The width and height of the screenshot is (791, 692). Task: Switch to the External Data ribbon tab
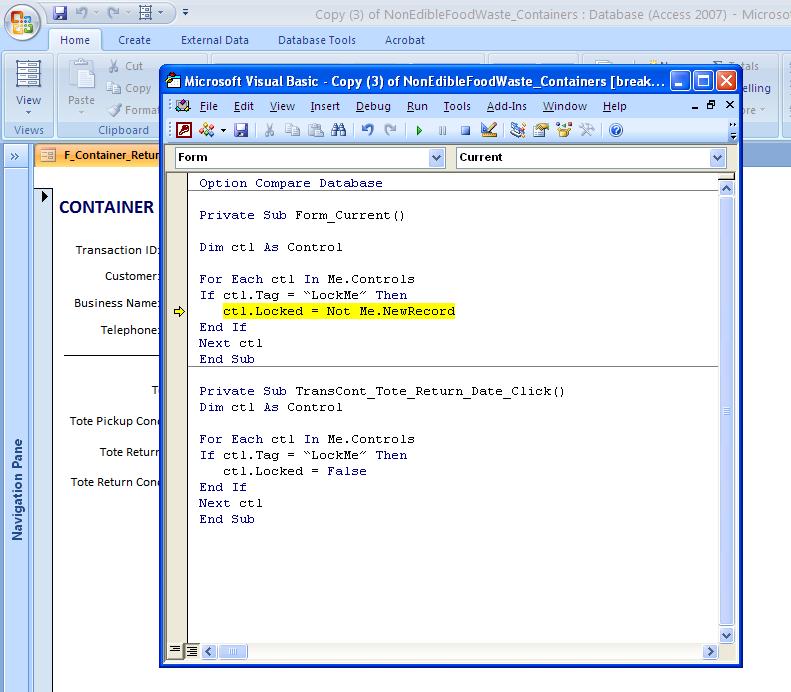[x=215, y=40]
